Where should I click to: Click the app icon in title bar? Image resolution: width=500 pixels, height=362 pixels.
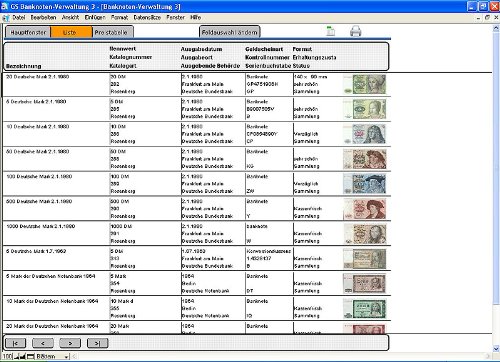[x=5, y=6]
